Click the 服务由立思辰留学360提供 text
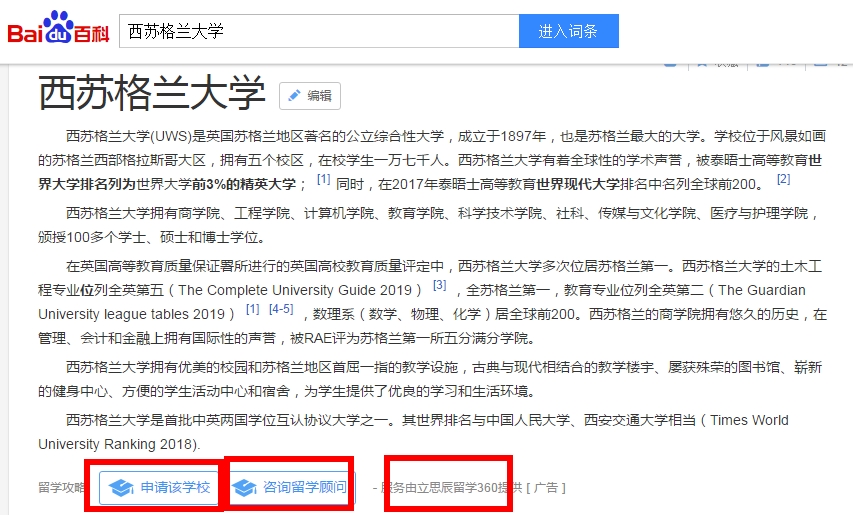This screenshot has height=515, width=853. tap(451, 487)
